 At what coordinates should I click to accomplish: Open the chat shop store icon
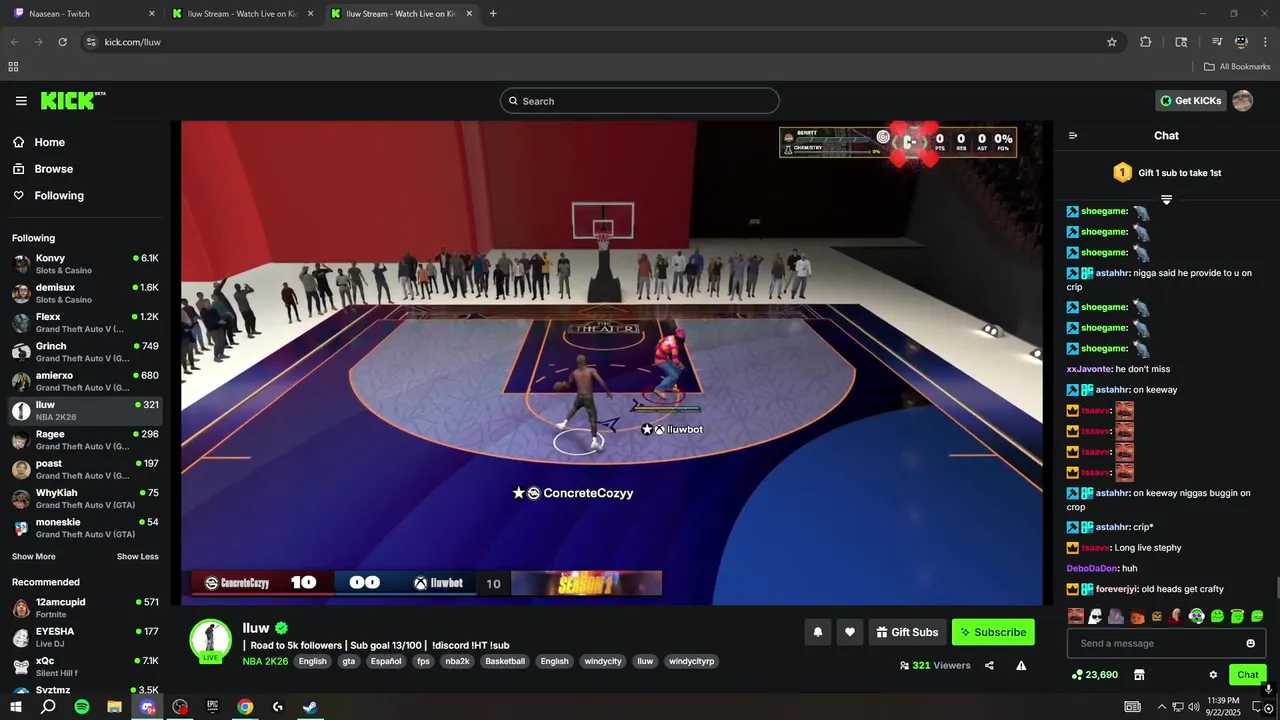coord(1139,675)
